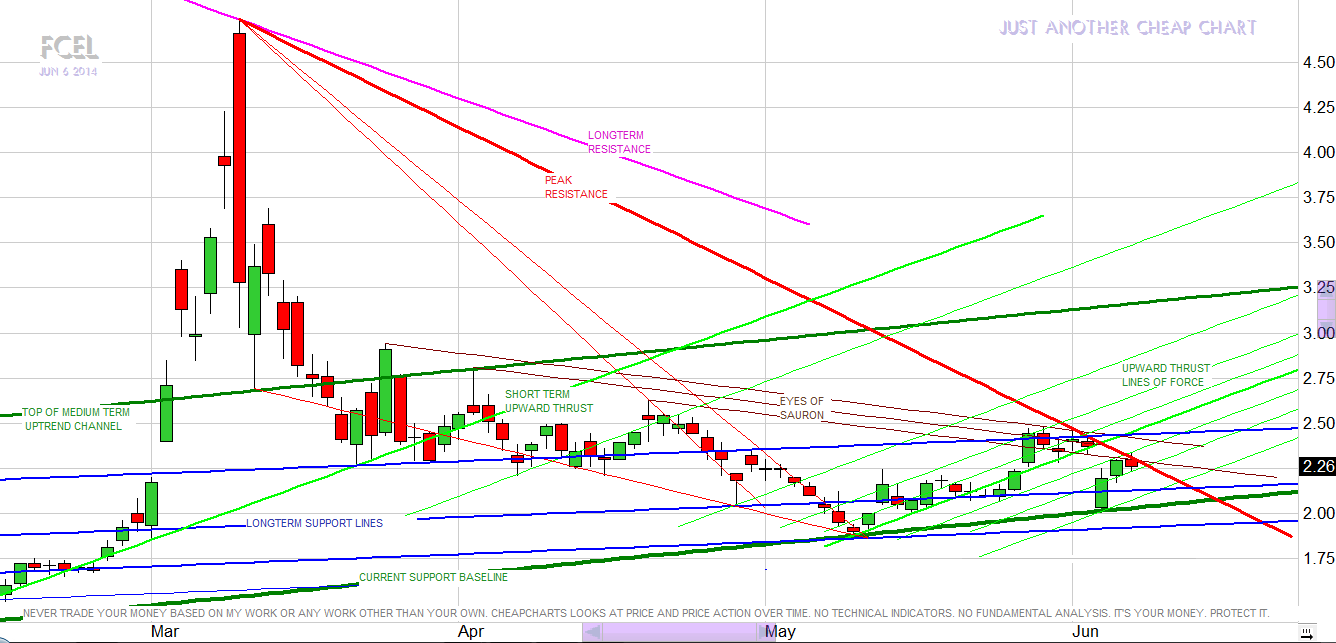Click the UPWARD THRUST LINES OF FORCE label
Screen dimensions: 1336x643
pos(1164,375)
